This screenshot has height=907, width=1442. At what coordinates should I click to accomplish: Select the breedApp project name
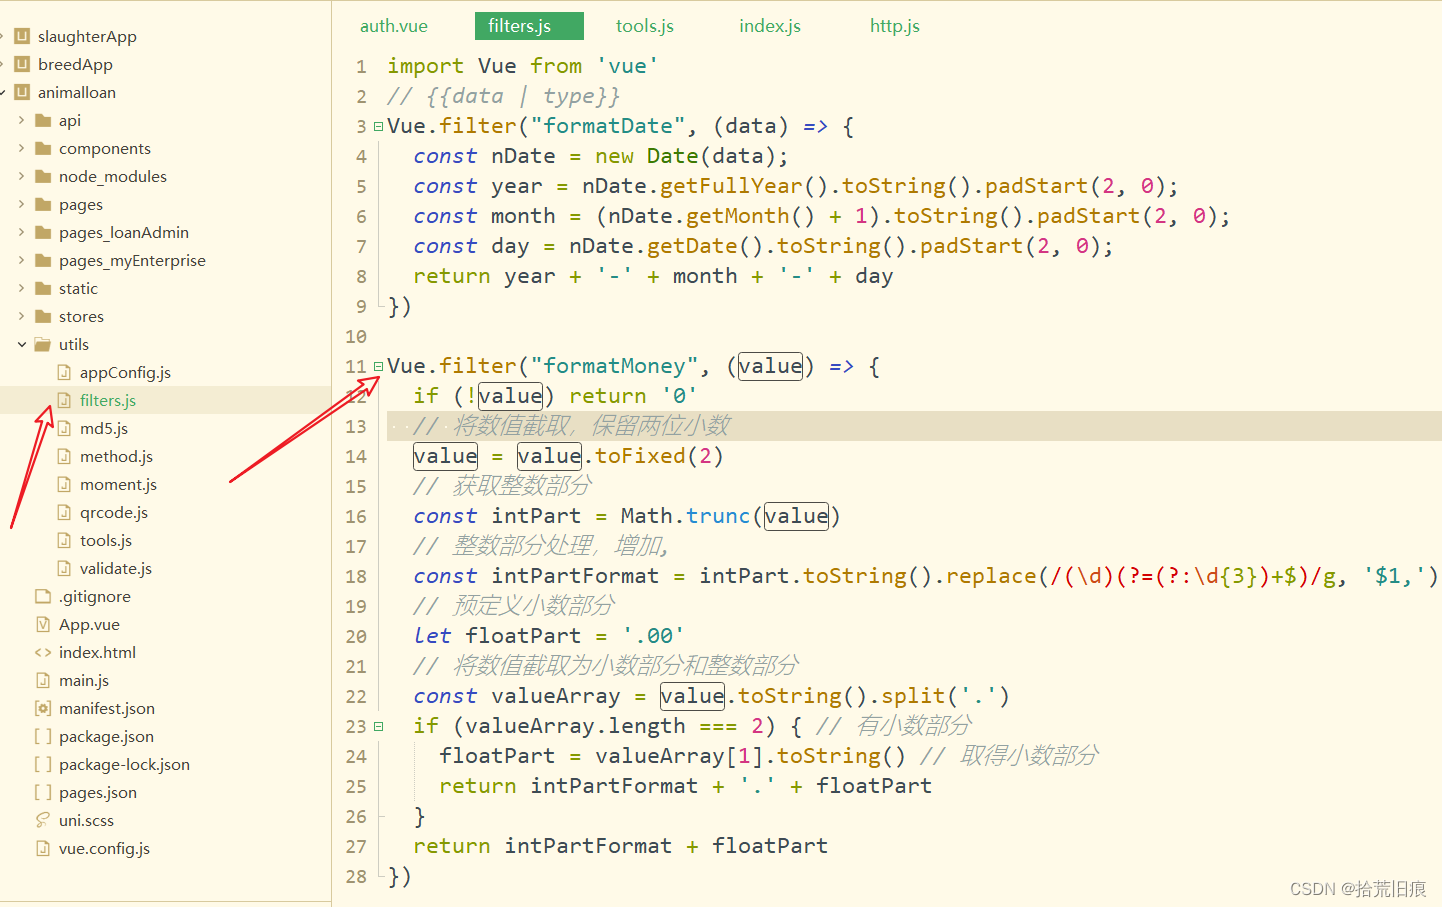click(x=75, y=64)
